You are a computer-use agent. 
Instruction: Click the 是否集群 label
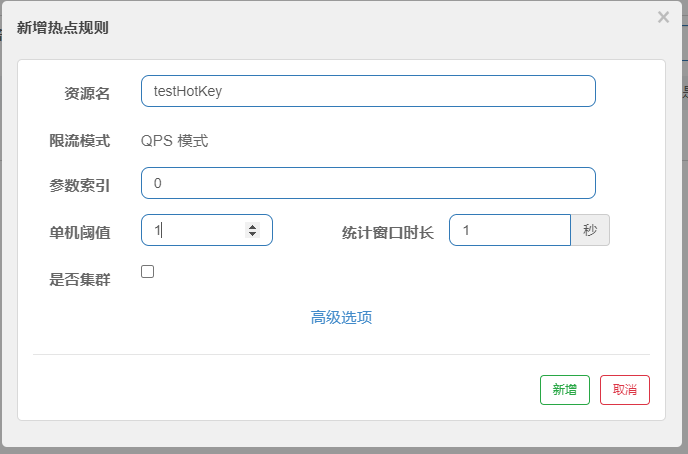pyautogui.click(x=79, y=279)
